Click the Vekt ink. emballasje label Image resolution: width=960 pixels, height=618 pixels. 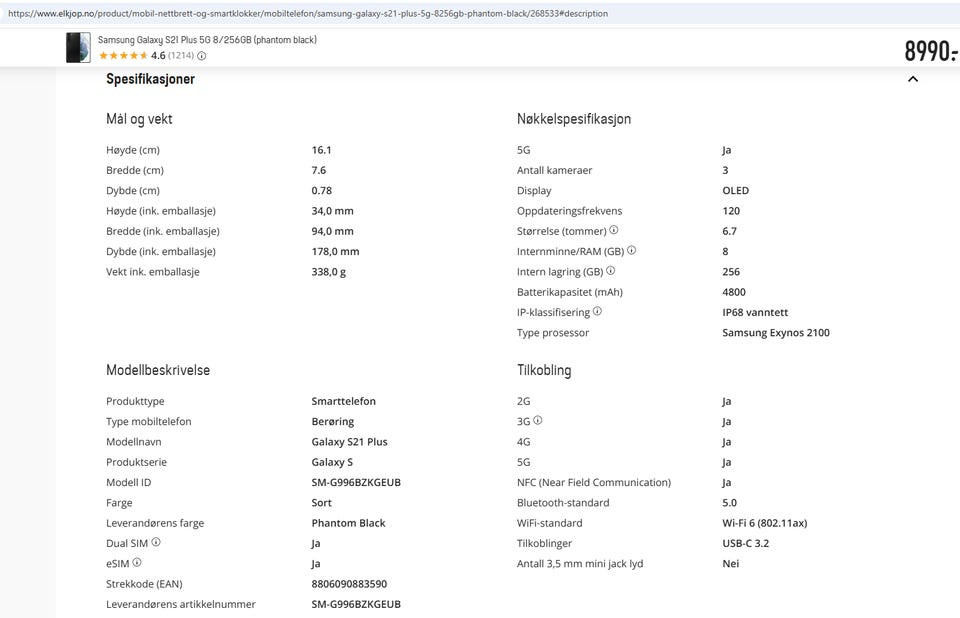pyautogui.click(x=152, y=272)
